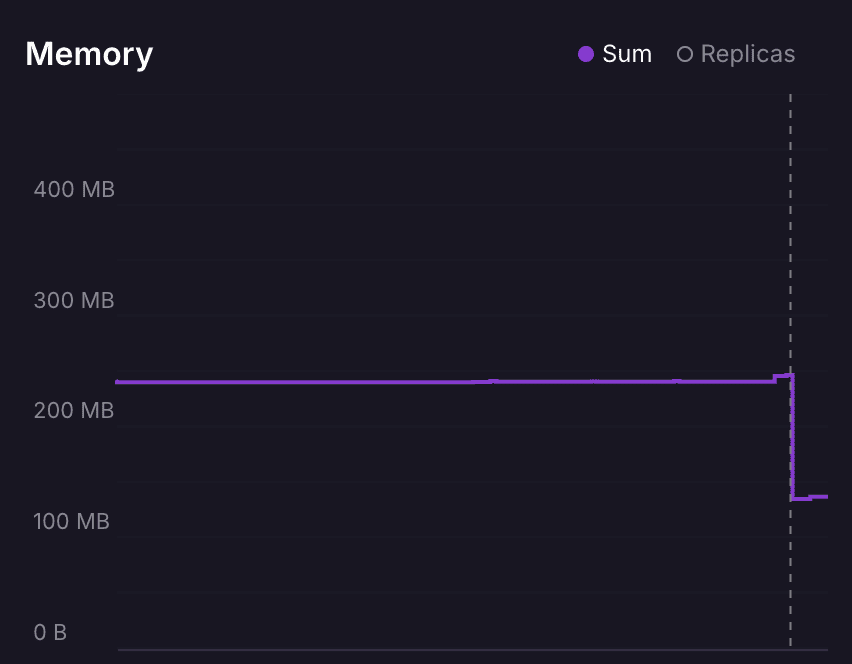Click the 300 MB axis label
This screenshot has width=852, height=664.
pos(74,300)
